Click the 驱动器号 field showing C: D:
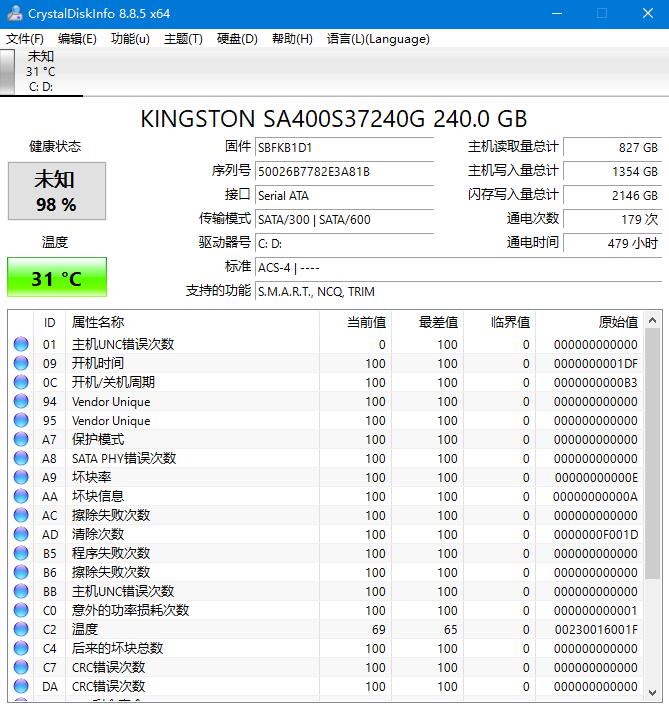This screenshot has width=669, height=709. (x=344, y=244)
